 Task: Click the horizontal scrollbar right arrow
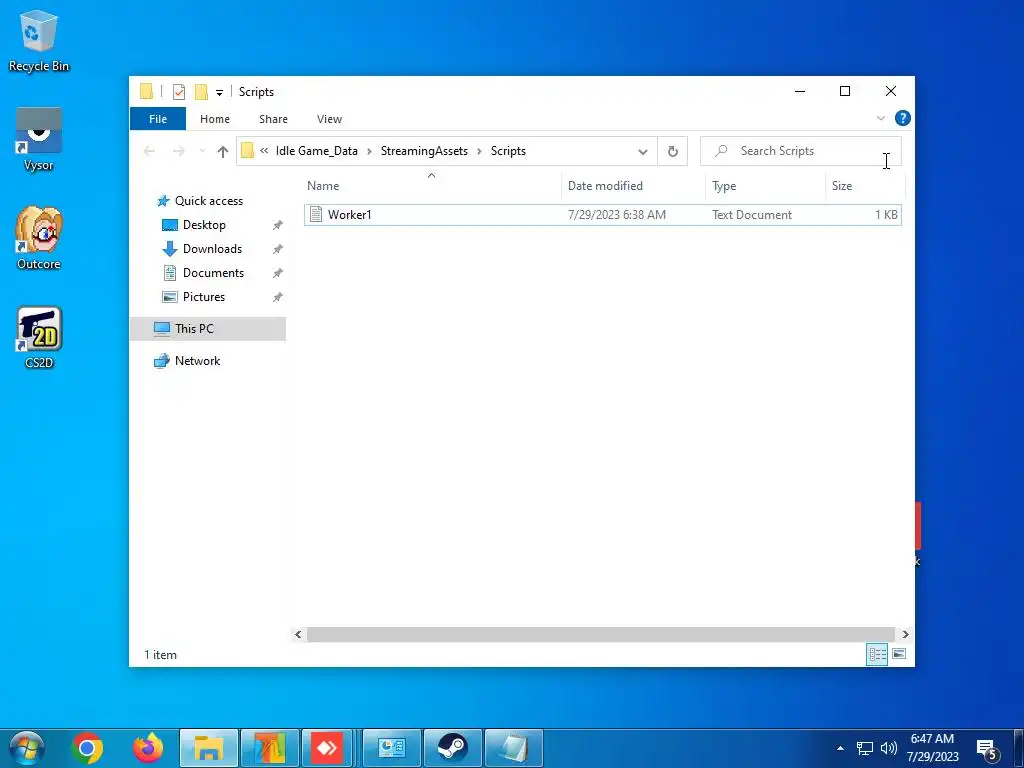coord(905,634)
